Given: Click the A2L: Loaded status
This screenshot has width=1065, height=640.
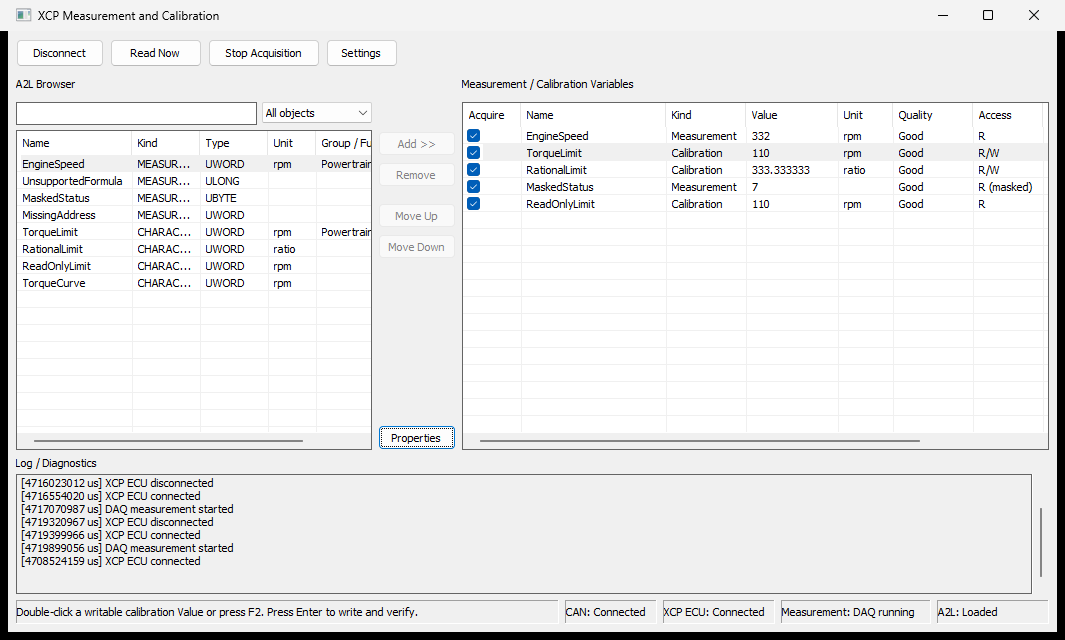Looking at the screenshot, I should pyautogui.click(x=992, y=612).
